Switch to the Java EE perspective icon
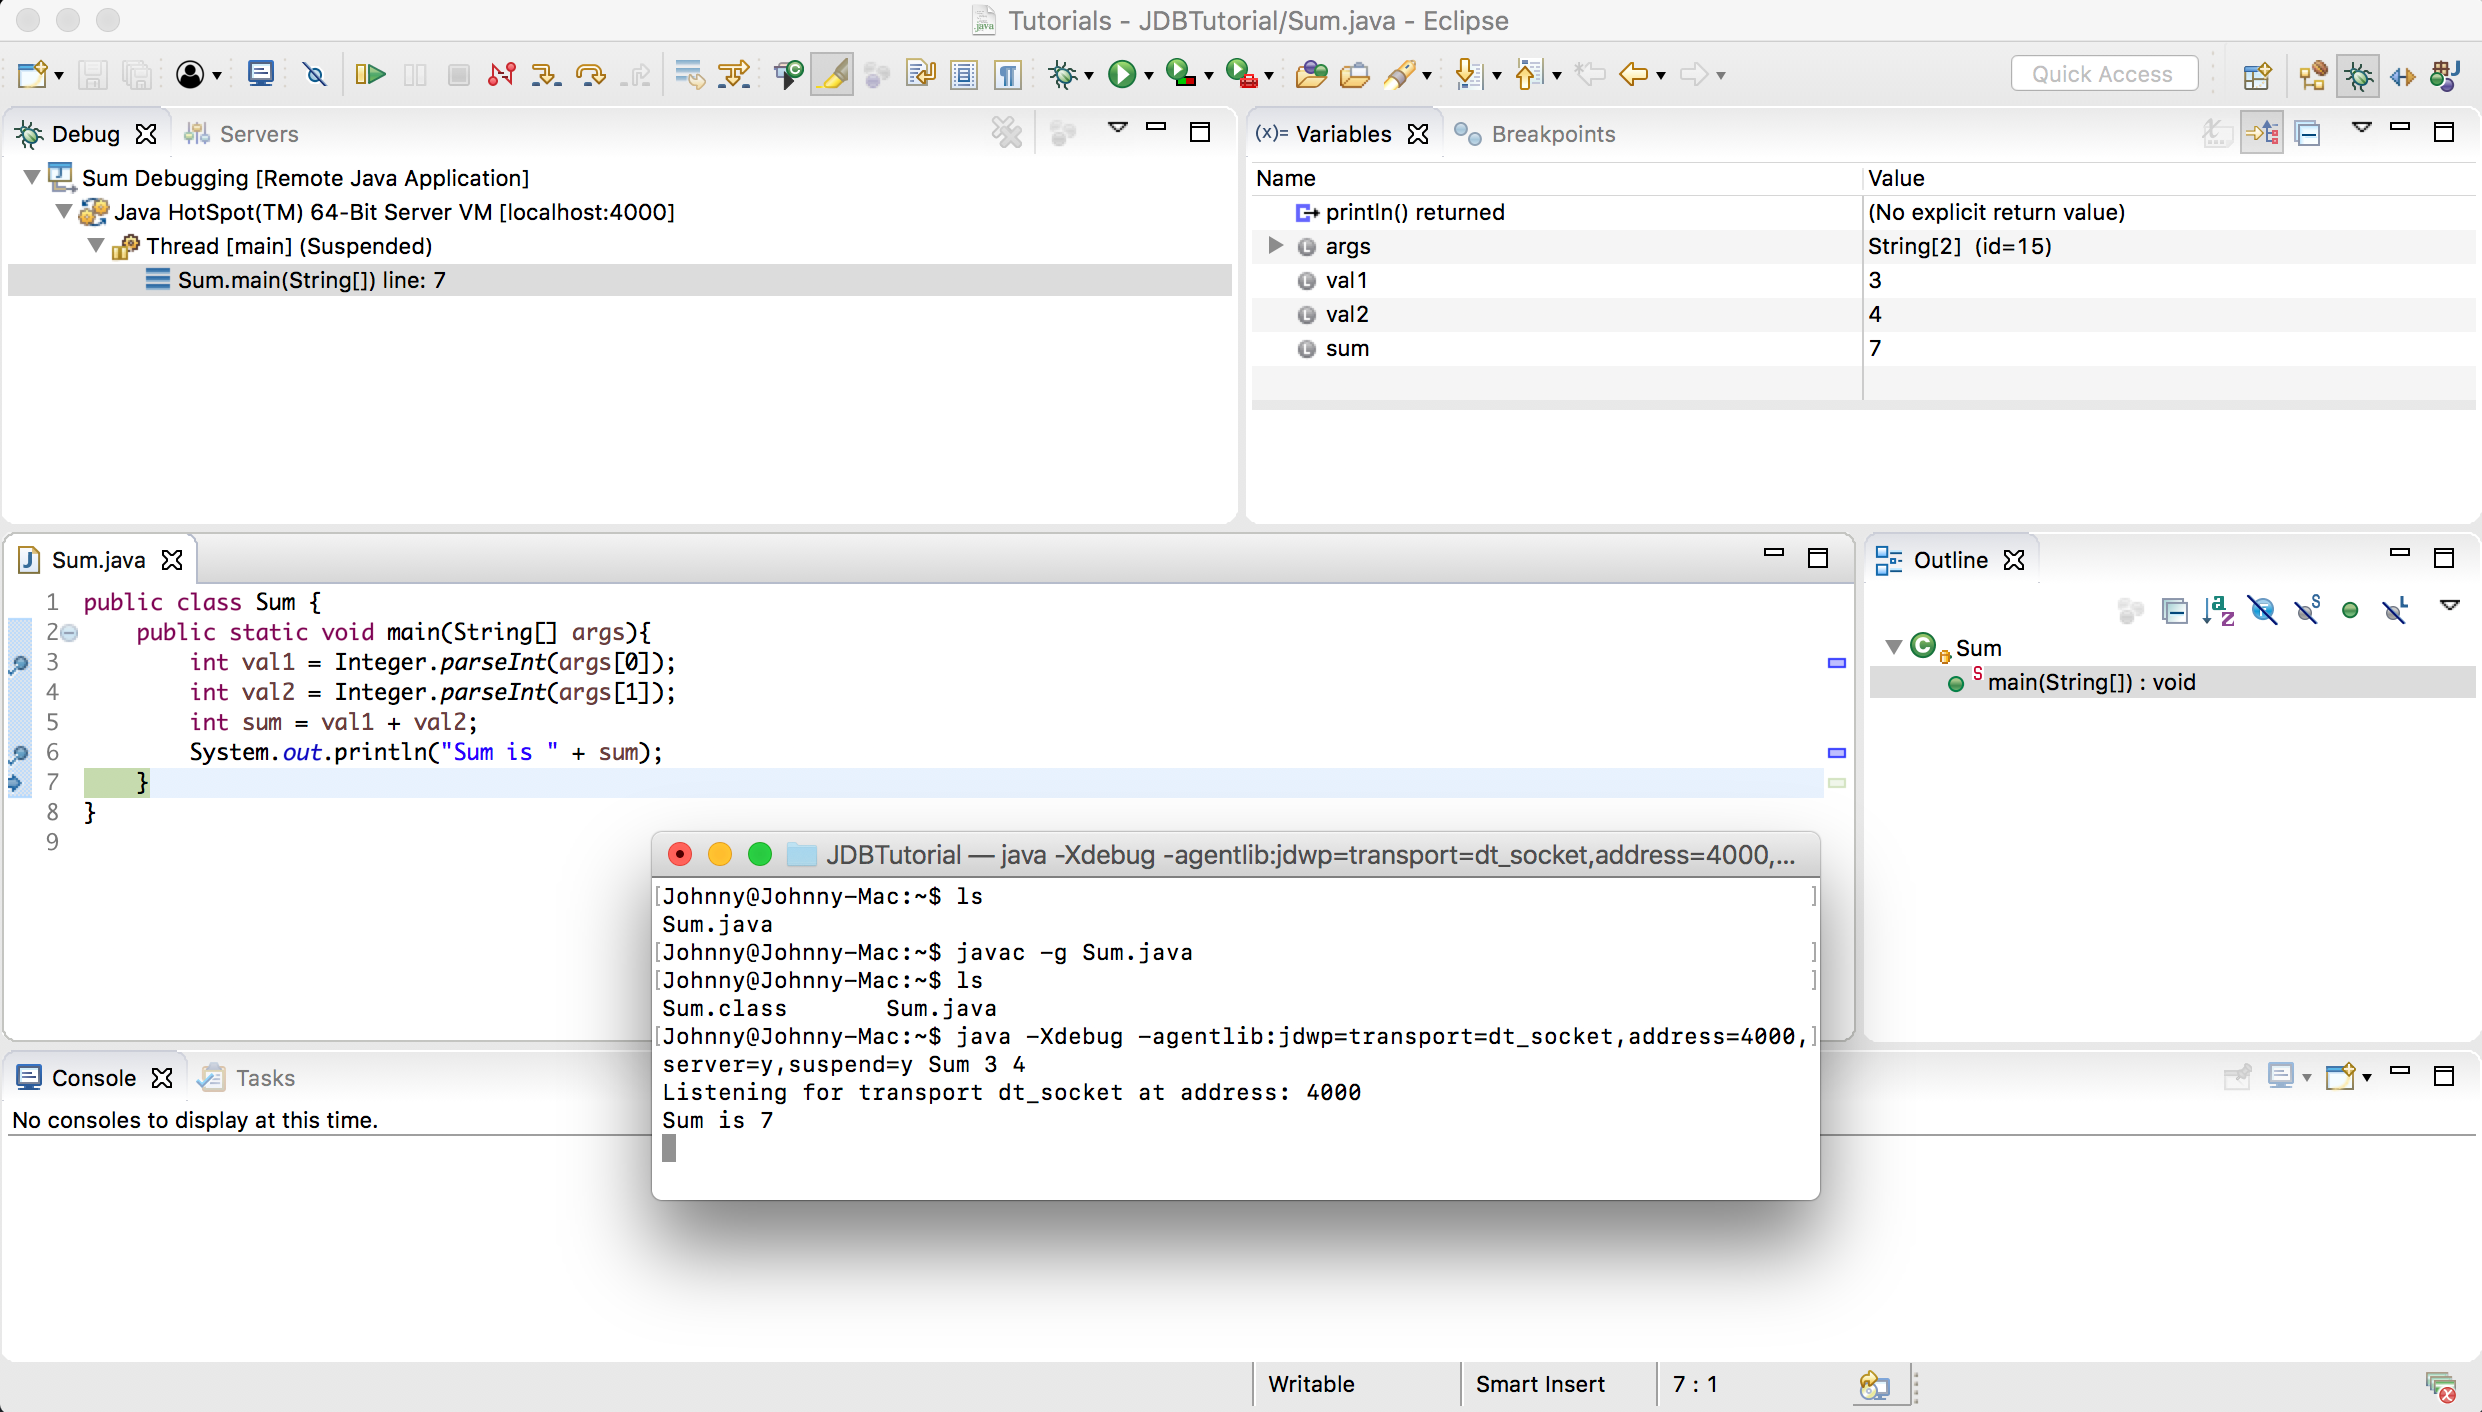Screen dimensions: 2482x1412 2313,75
